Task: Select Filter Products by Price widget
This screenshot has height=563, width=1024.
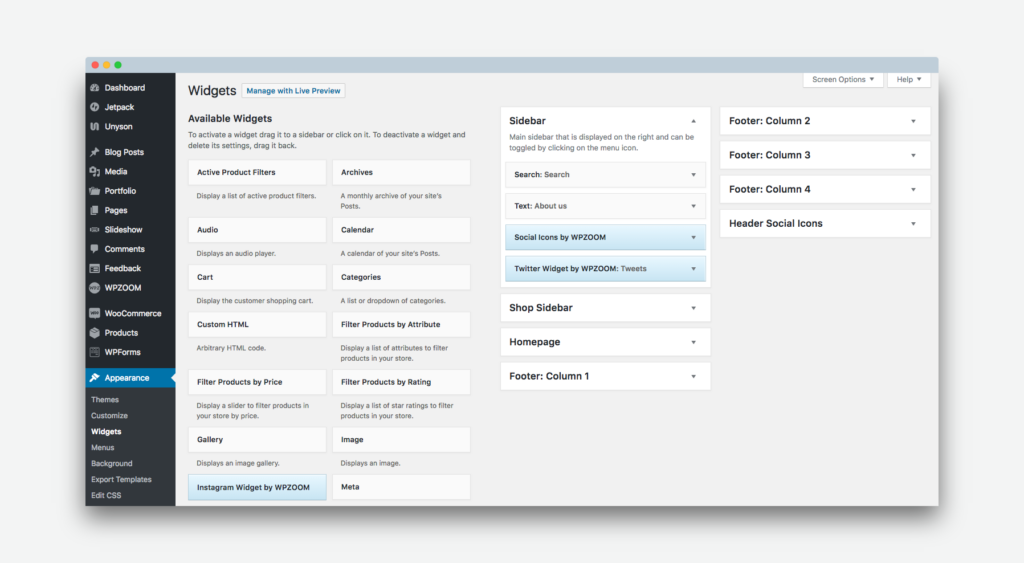Action: click(257, 382)
